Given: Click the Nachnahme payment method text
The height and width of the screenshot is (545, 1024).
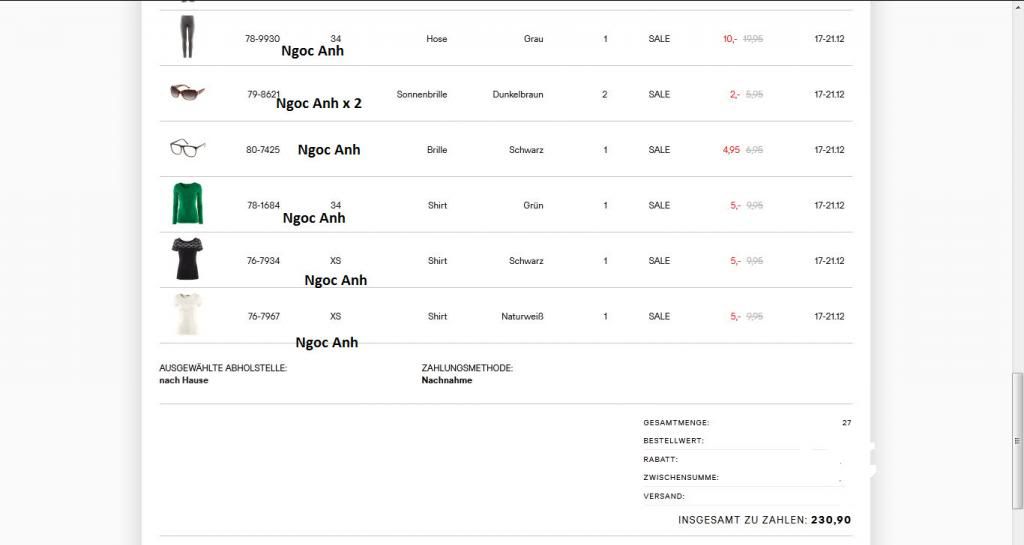Looking at the screenshot, I should [446, 381].
